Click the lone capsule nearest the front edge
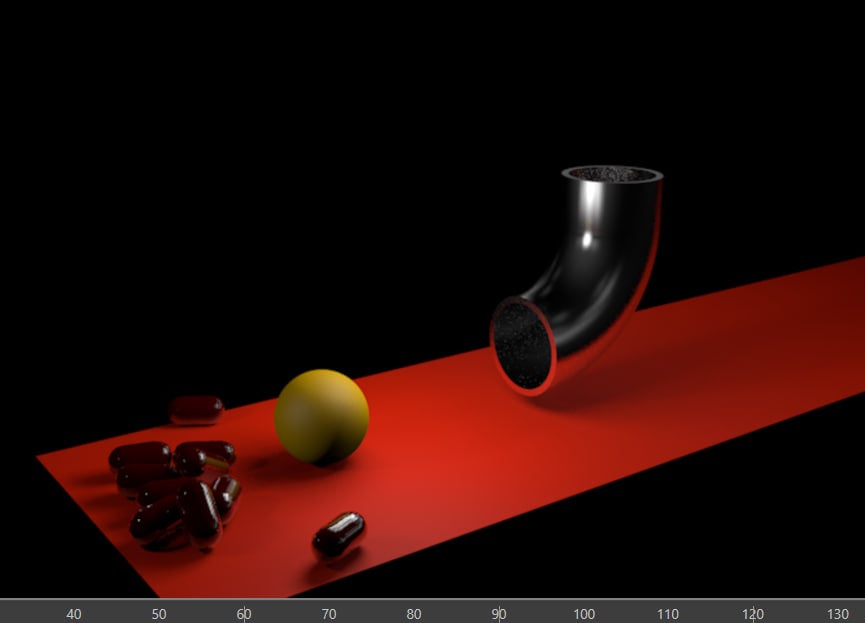The width and height of the screenshot is (865, 623). click(339, 534)
